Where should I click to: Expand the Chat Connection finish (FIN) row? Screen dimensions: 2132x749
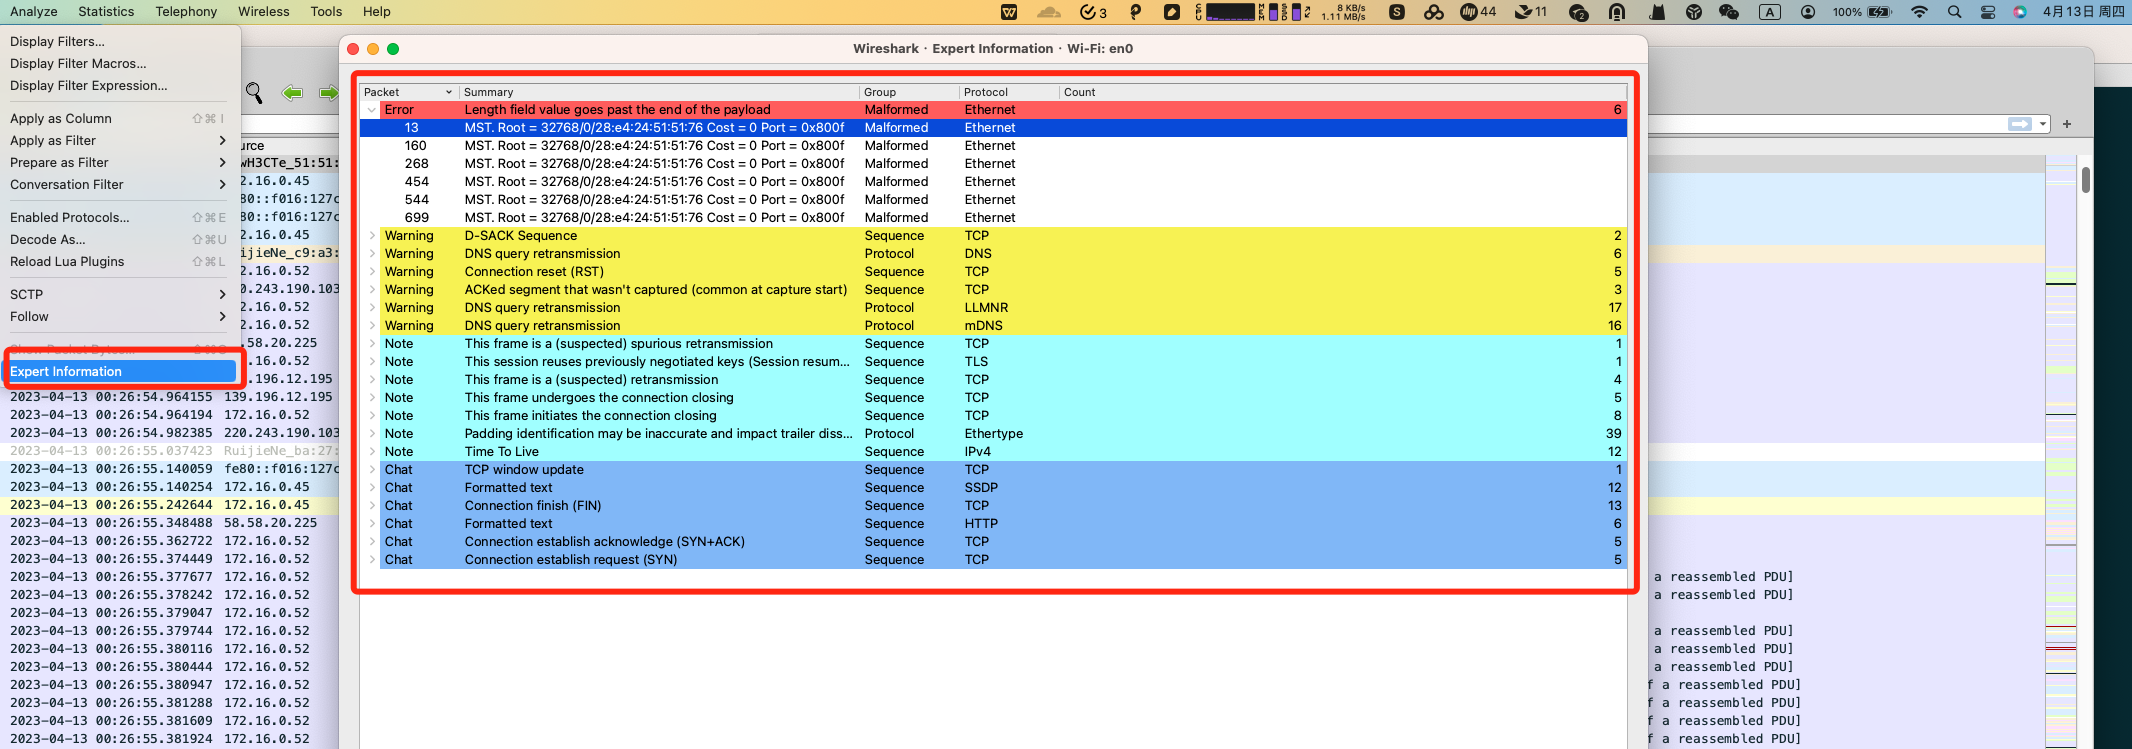click(372, 506)
